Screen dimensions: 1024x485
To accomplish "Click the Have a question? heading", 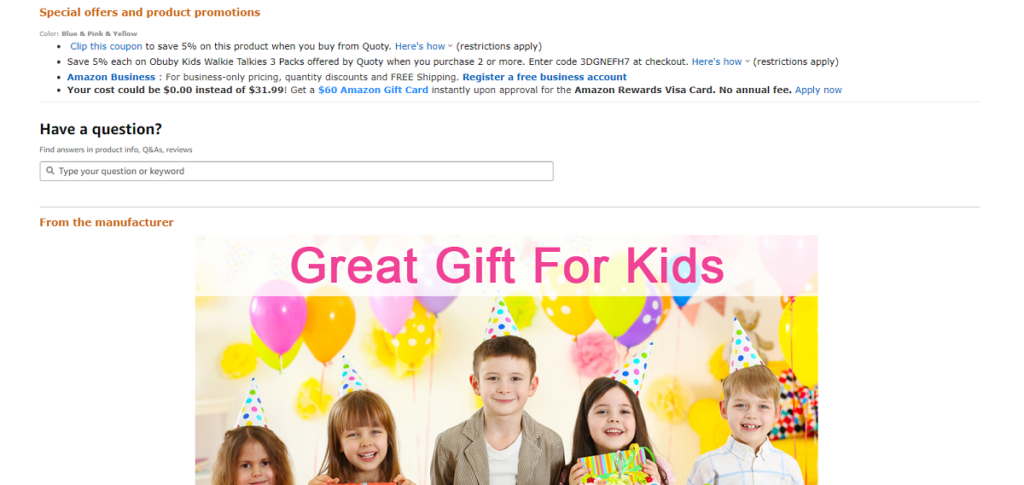I will (101, 129).
